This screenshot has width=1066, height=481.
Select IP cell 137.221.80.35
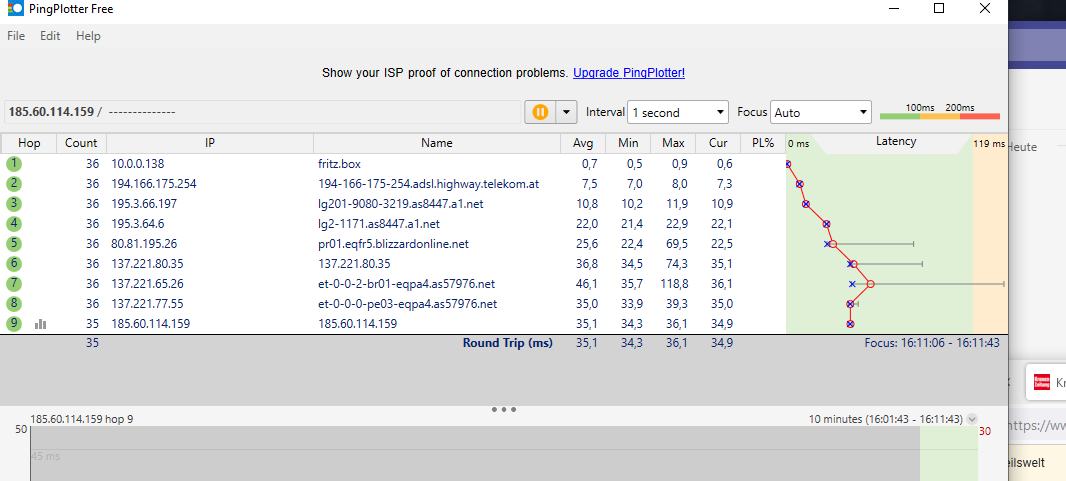pyautogui.click(x=148, y=264)
